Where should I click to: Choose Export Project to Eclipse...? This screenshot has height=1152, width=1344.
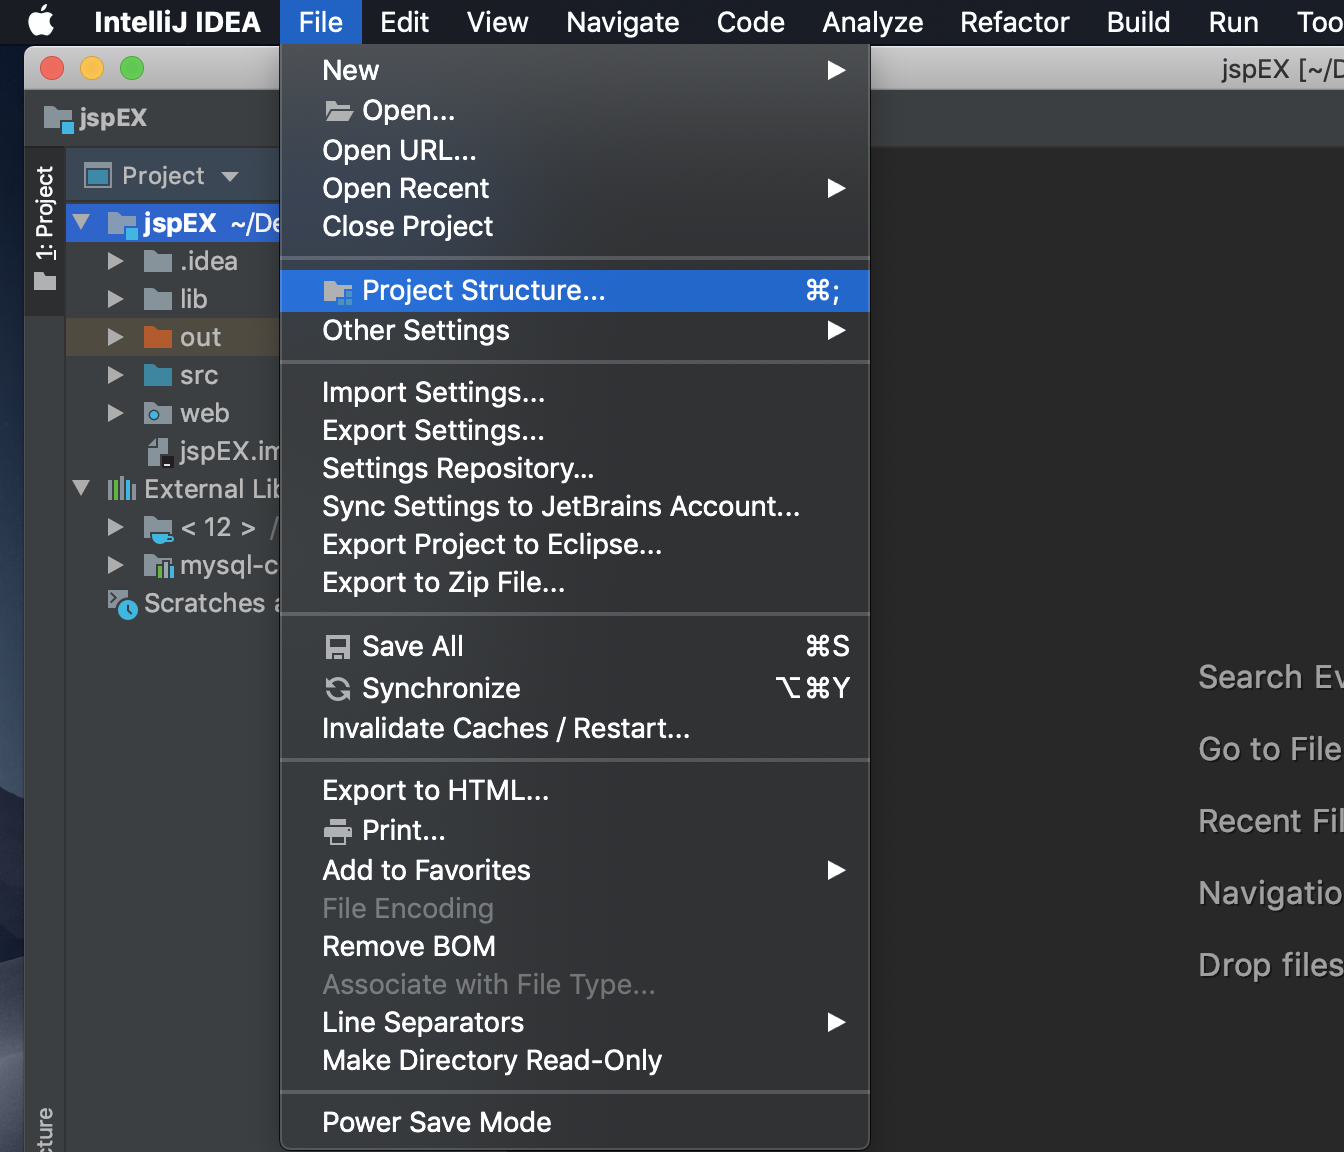(575, 544)
